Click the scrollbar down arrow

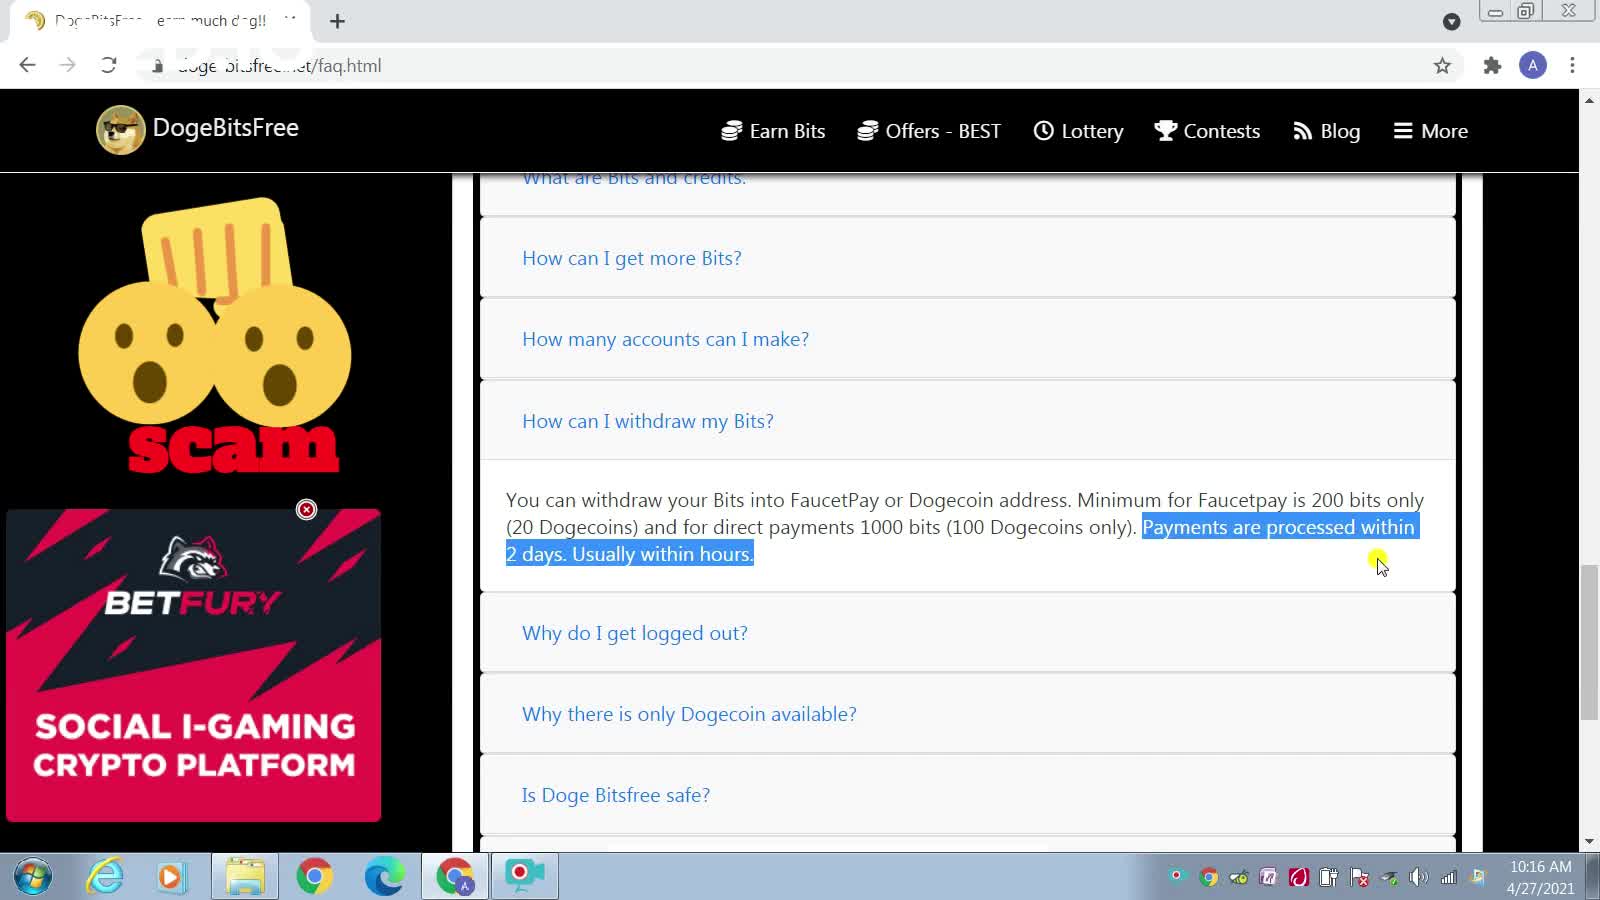[x=1589, y=842]
